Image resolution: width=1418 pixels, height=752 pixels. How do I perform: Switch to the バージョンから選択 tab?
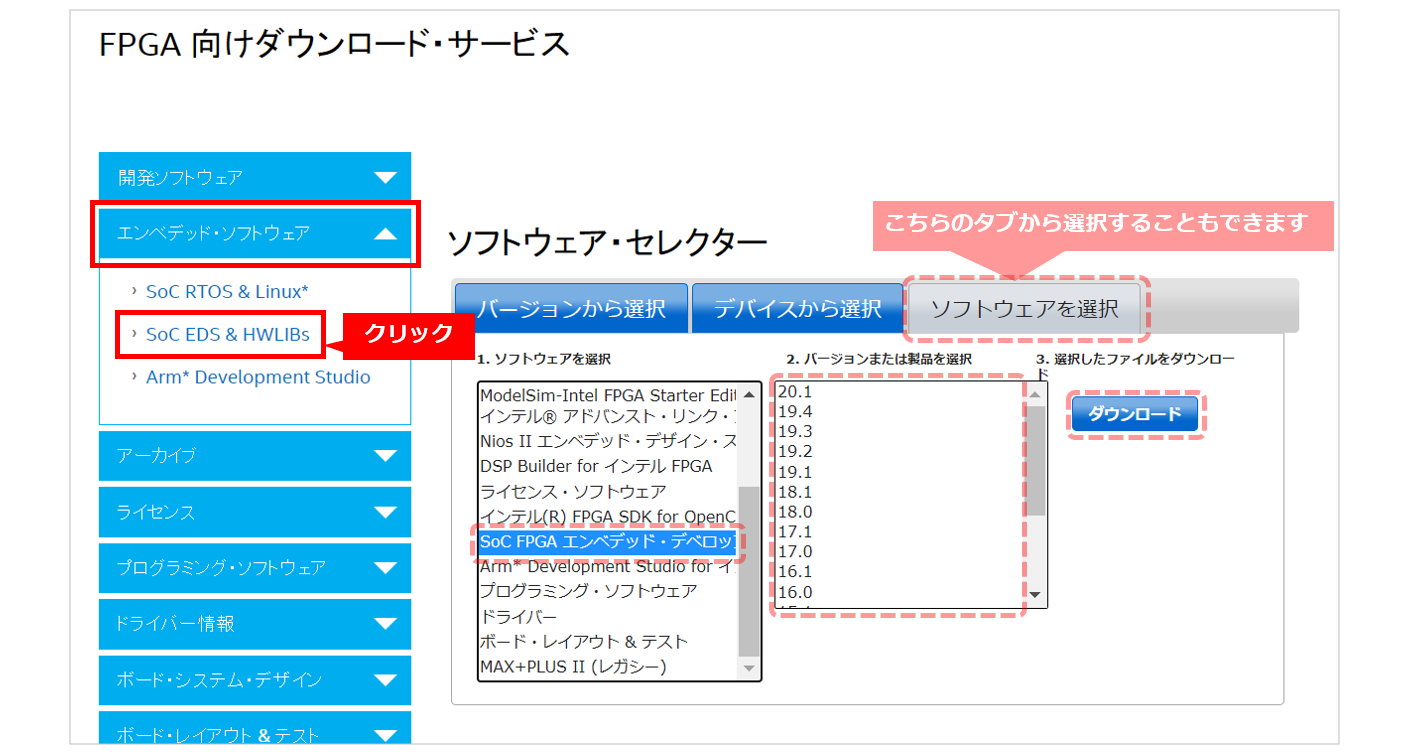(x=571, y=308)
